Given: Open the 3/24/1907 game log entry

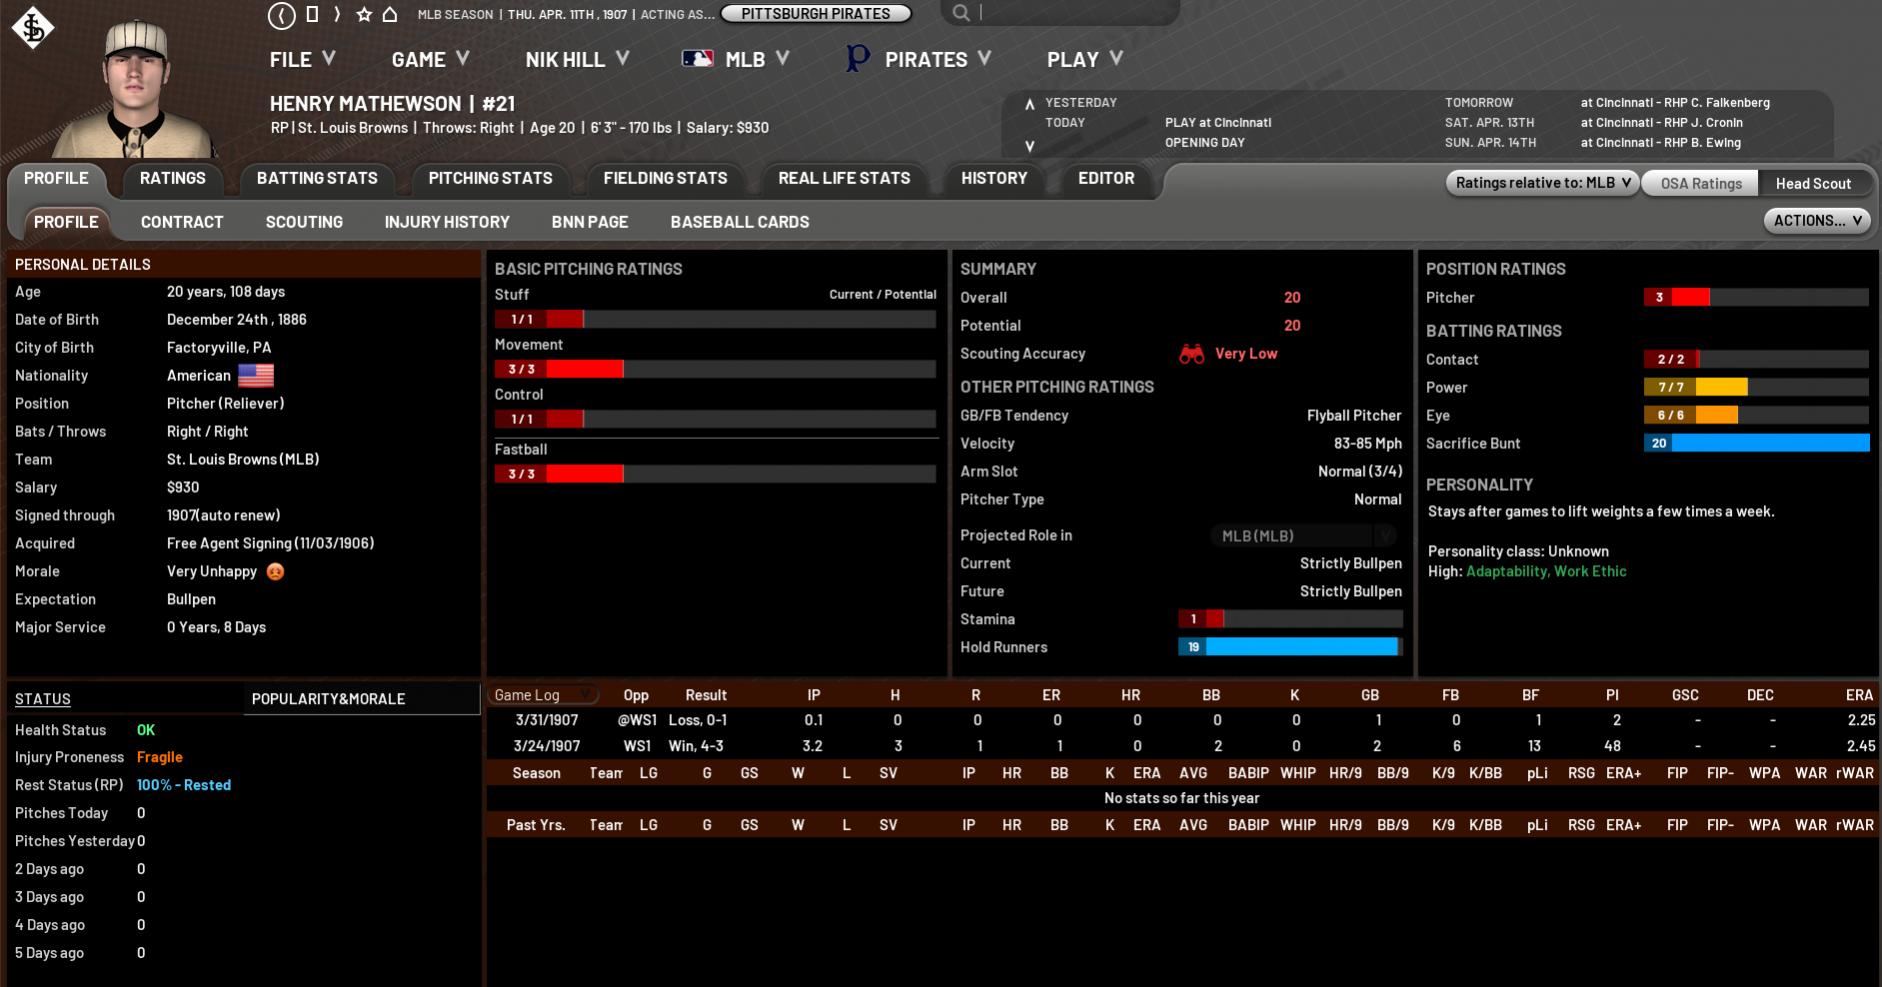Looking at the screenshot, I should (x=547, y=746).
